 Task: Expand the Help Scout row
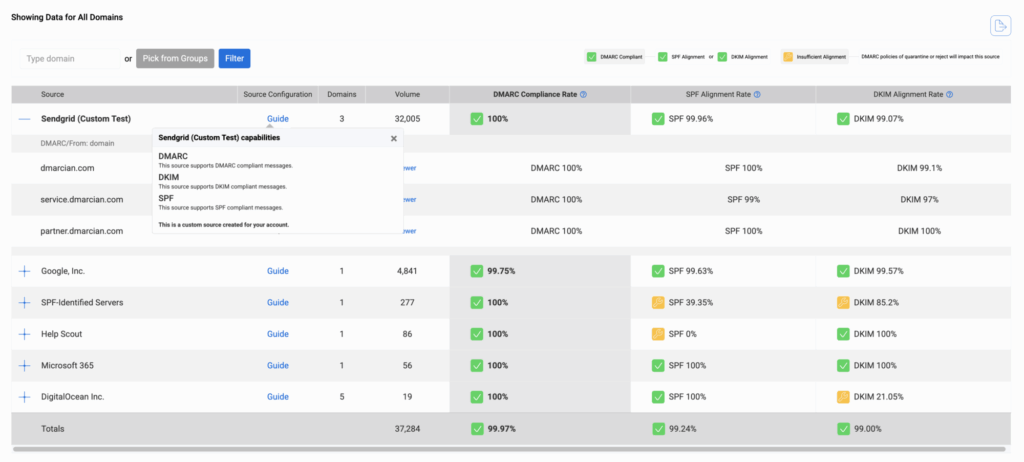coord(24,334)
